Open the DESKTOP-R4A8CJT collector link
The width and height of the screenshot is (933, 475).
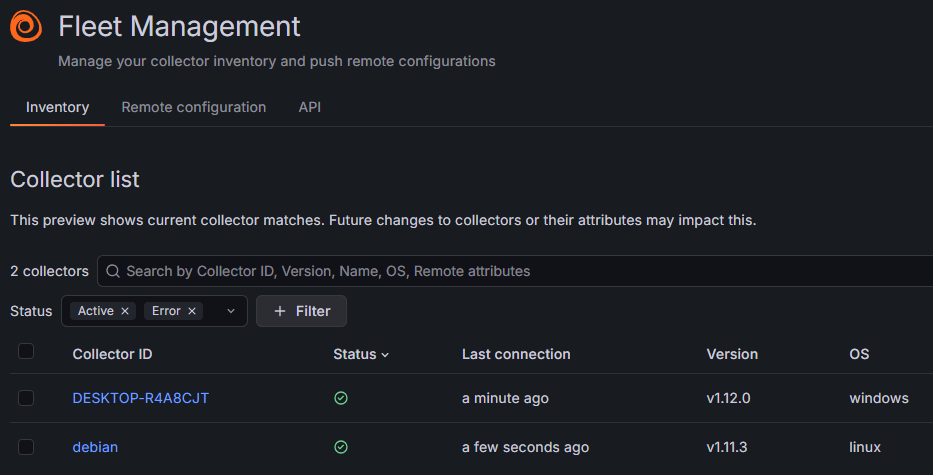click(x=140, y=398)
